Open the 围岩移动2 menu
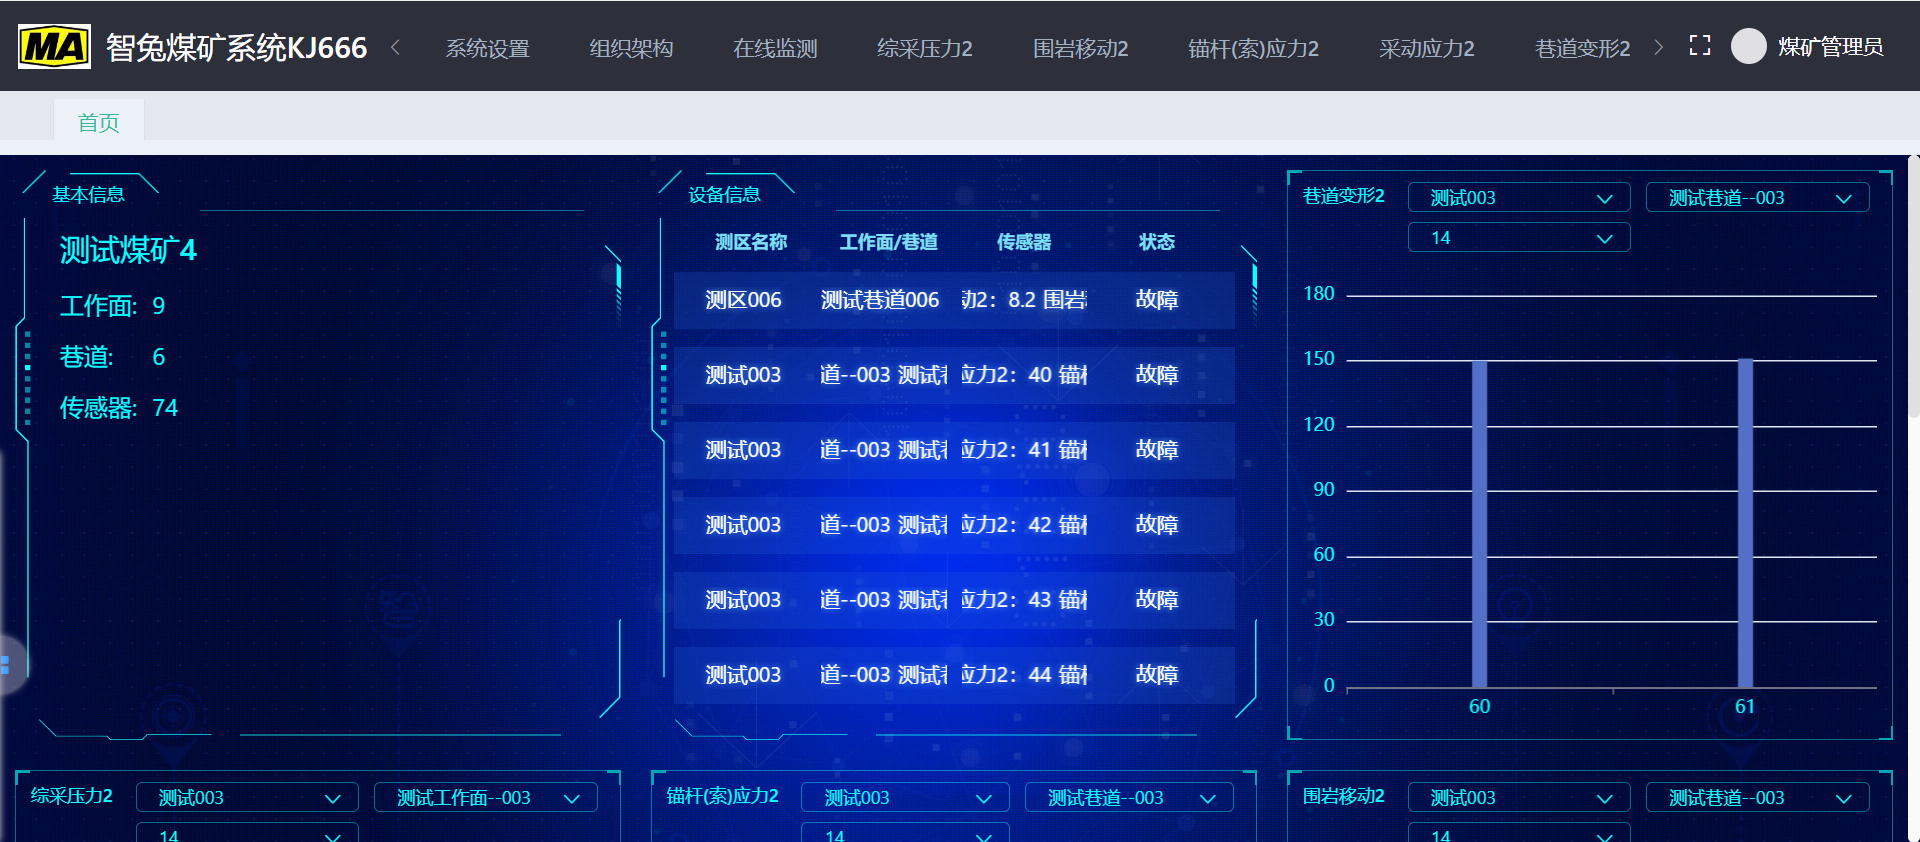Viewport: 1920px width, 842px height. click(1081, 48)
